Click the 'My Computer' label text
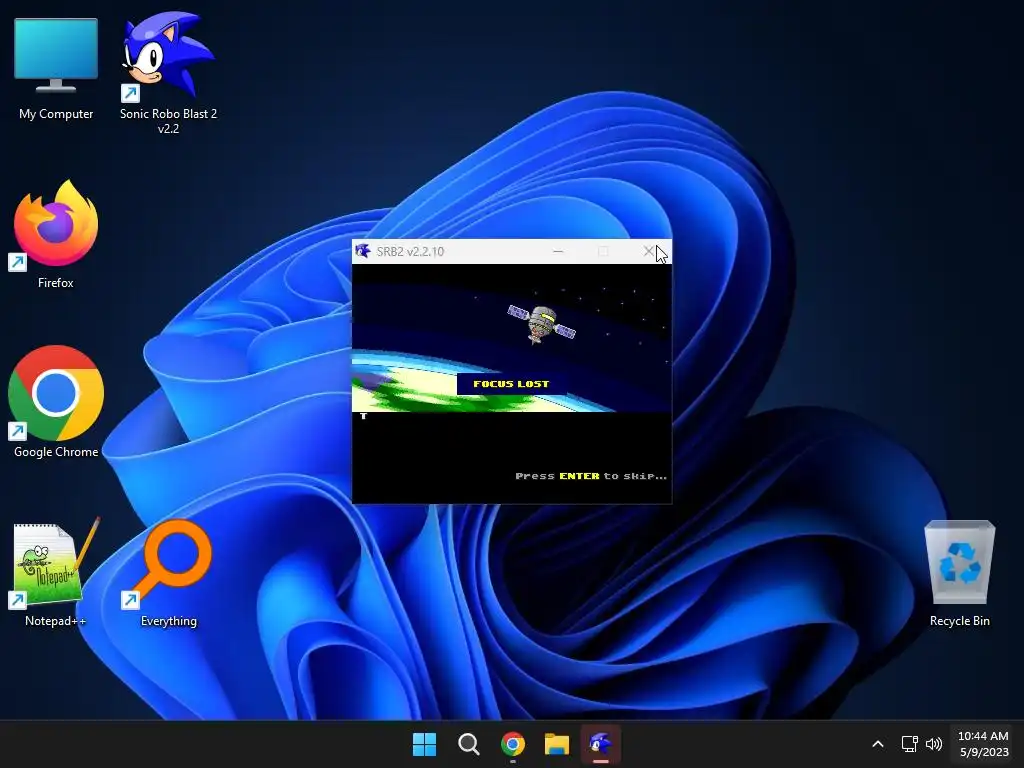Screen dimensions: 1024x768 [x=56, y=114]
